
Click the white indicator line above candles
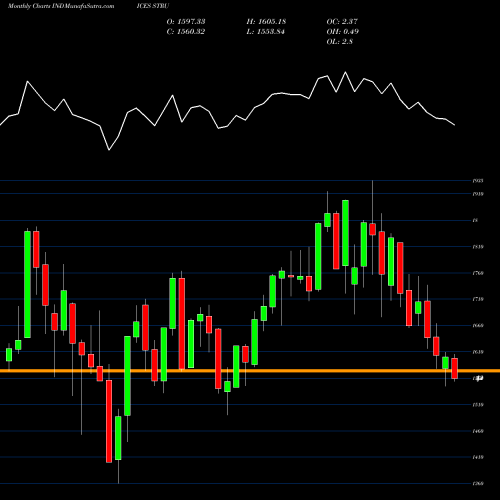click(227, 111)
